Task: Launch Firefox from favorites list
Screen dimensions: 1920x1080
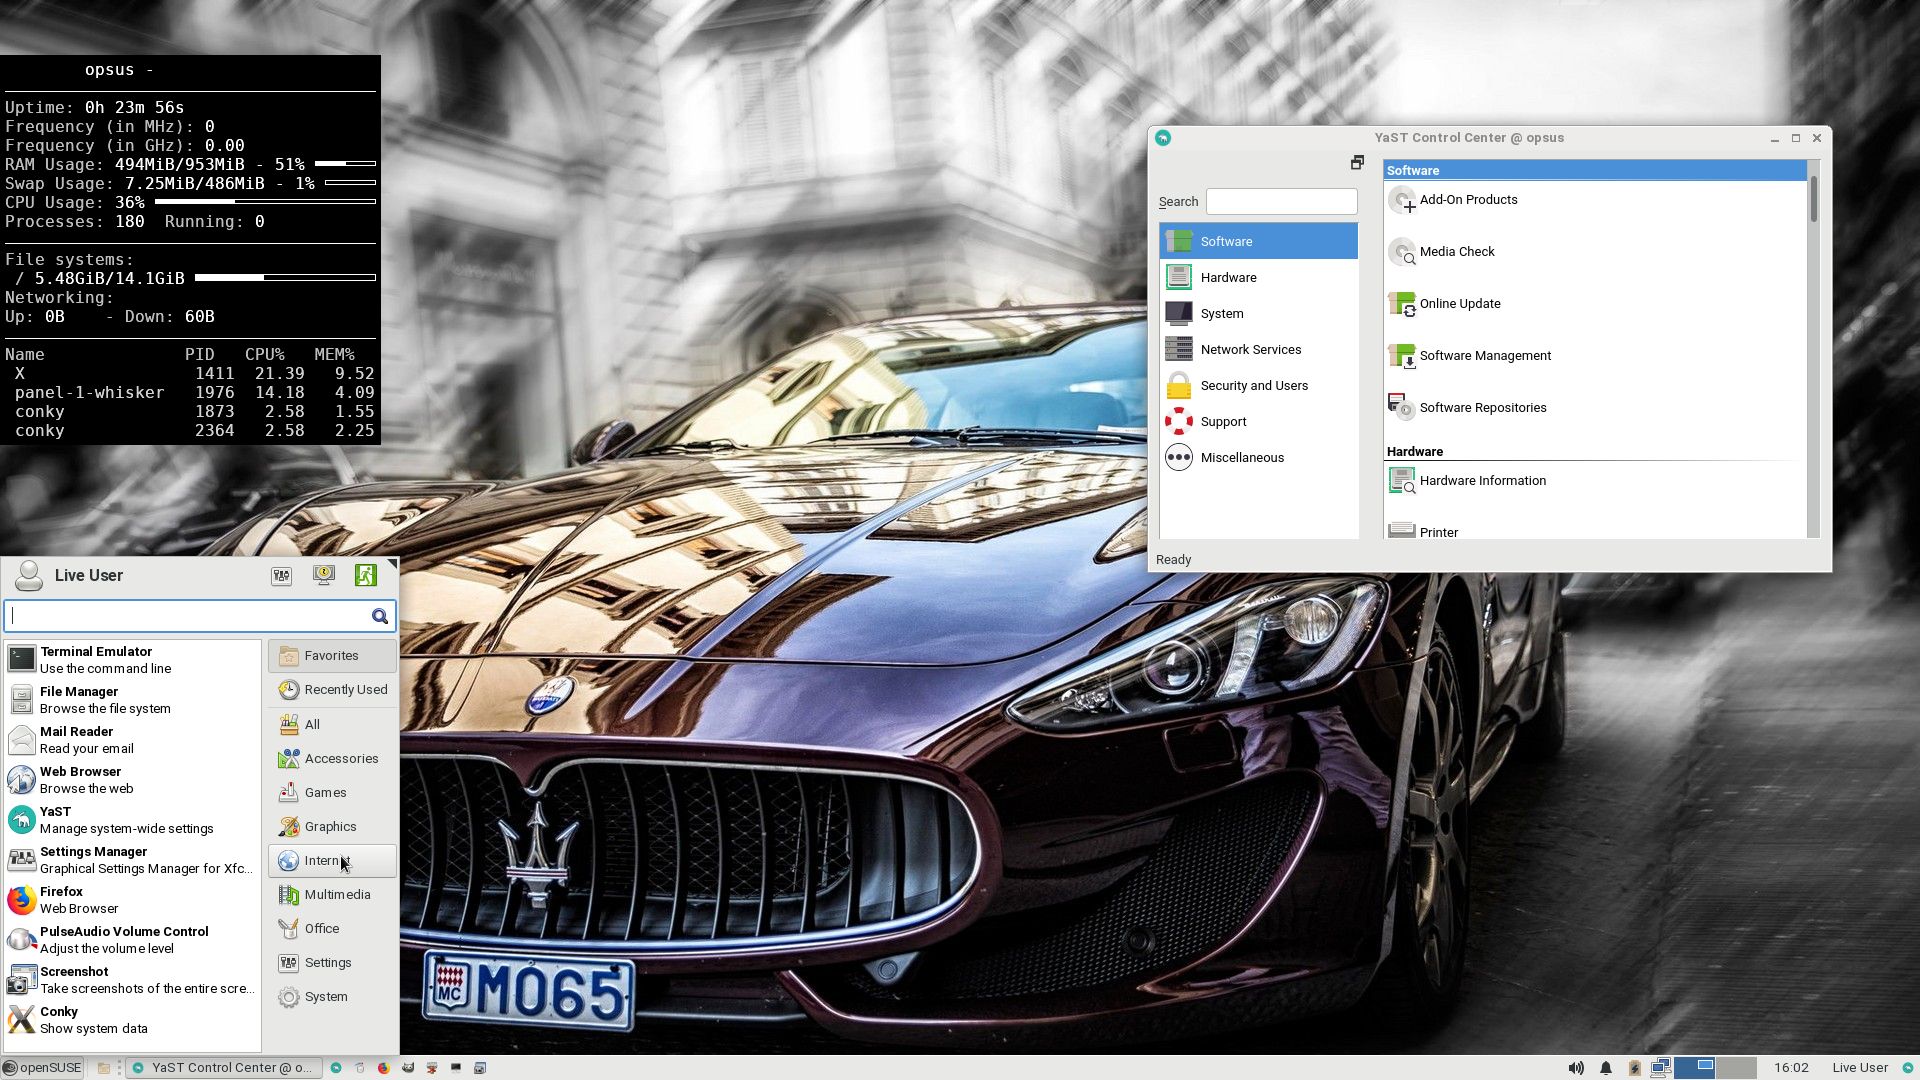Action: coord(132,900)
